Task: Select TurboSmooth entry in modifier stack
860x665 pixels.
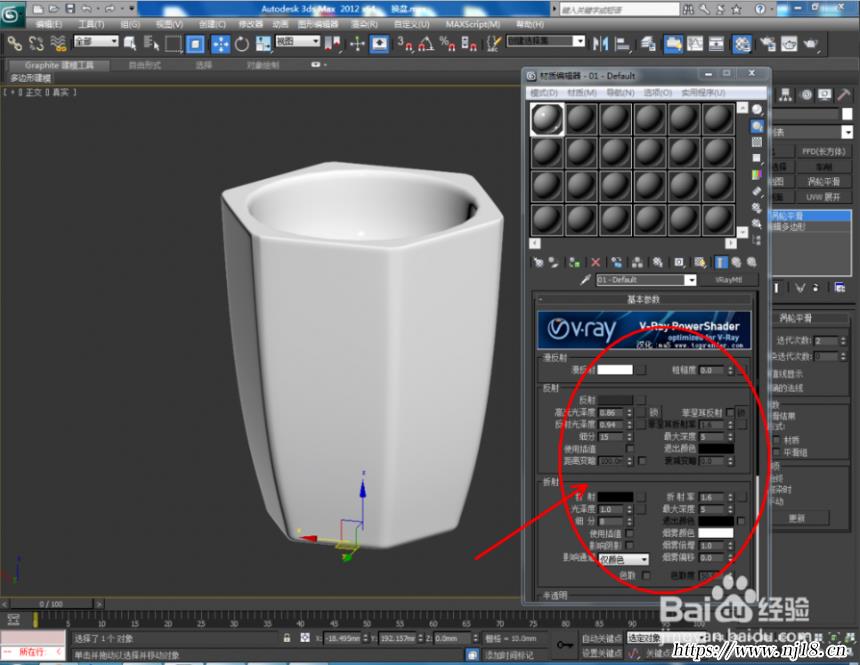Action: [x=811, y=216]
